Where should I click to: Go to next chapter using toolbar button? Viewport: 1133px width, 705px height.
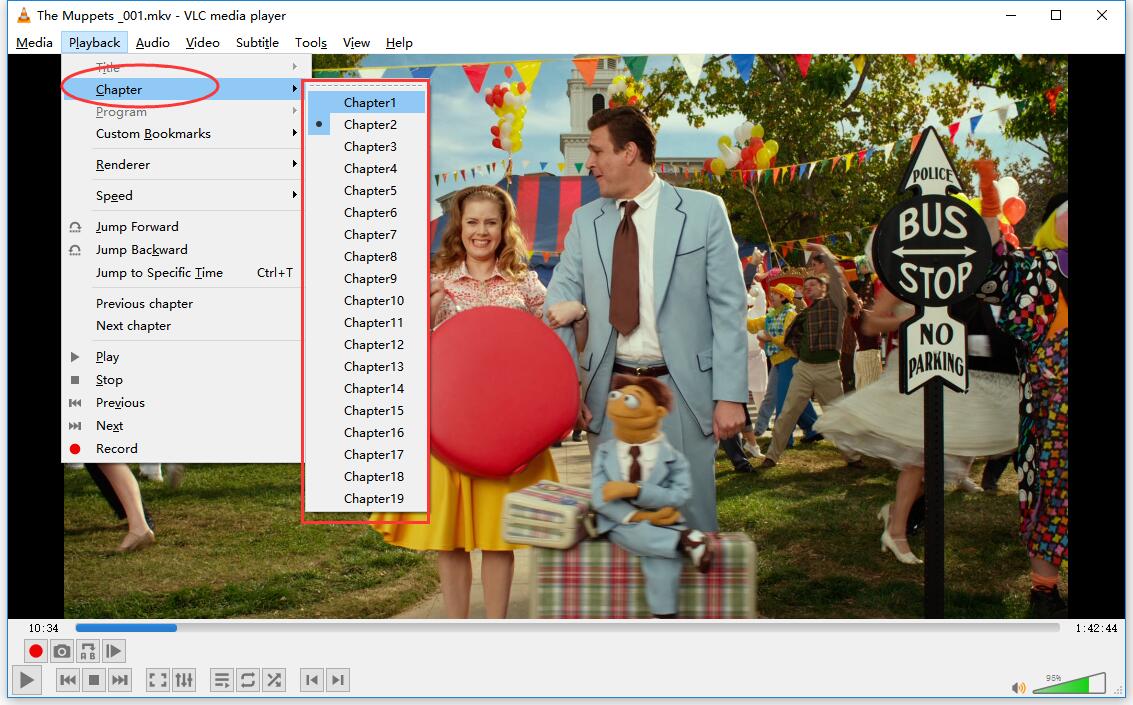pos(337,680)
